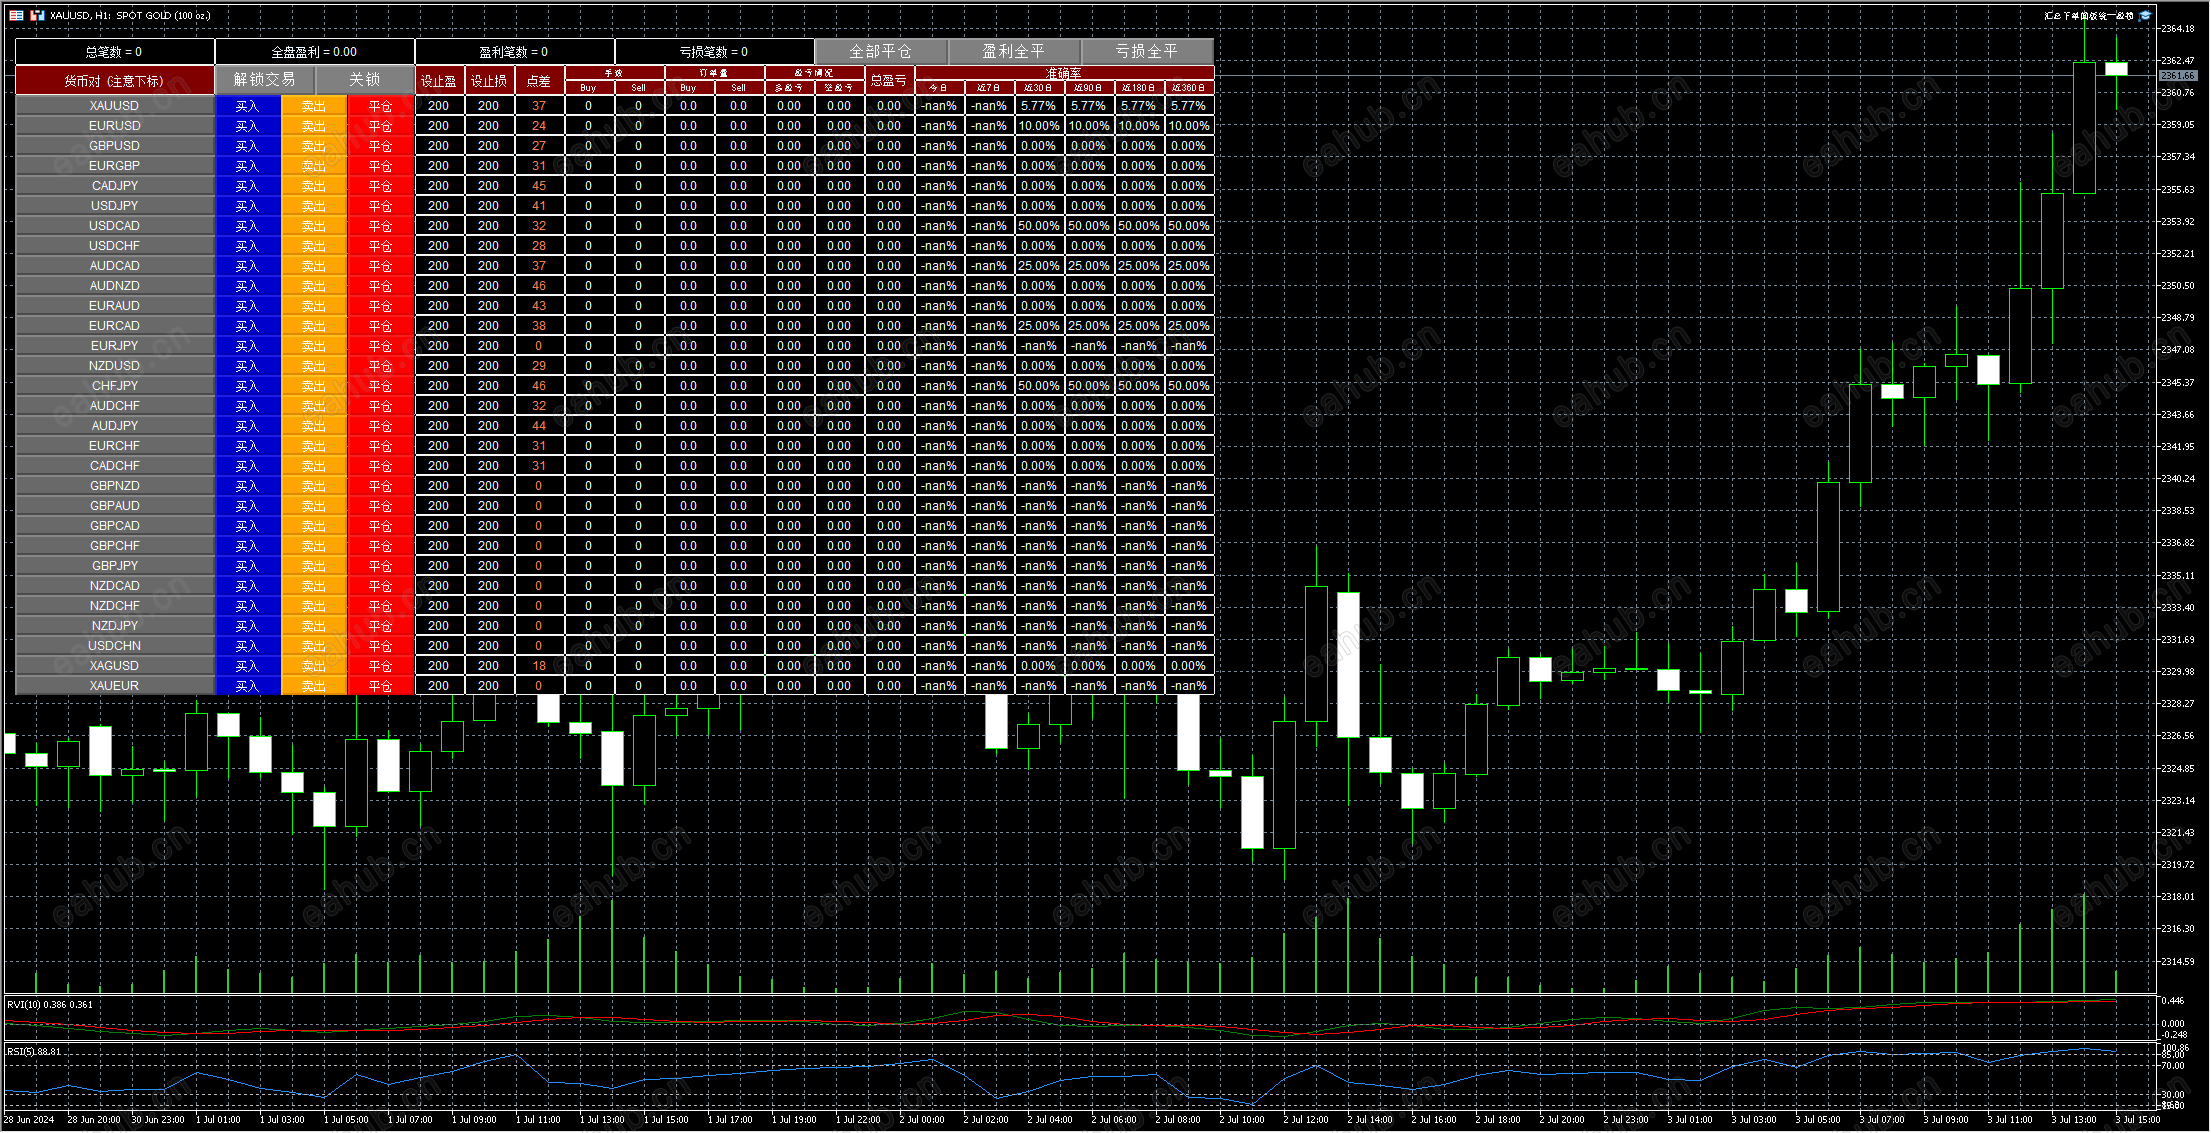Toggle the 解锁交易 unlock trading button
The width and height of the screenshot is (2211, 1133).
pyautogui.click(x=265, y=80)
